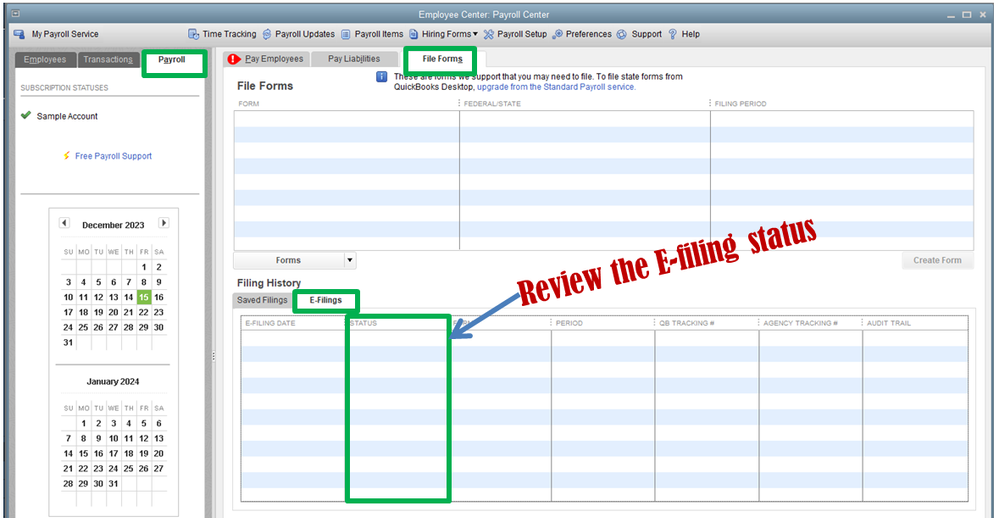Open Free Payroll Support link
Viewport: 999px width, 518px height.
[113, 156]
